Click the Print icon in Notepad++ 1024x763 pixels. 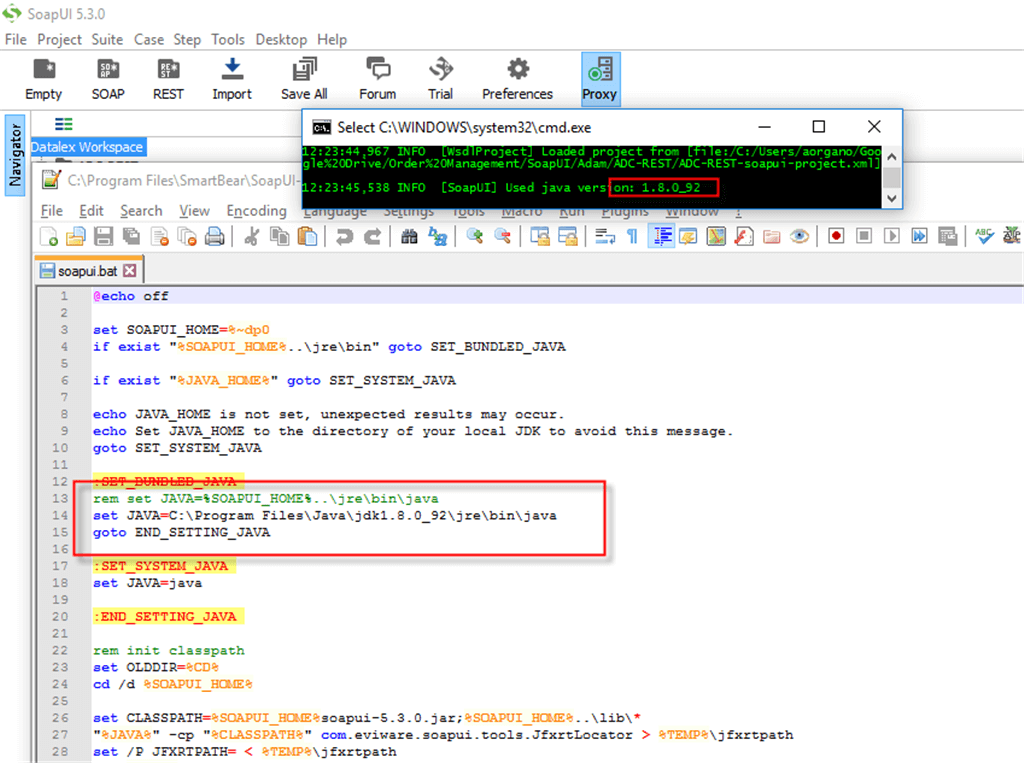[215, 236]
